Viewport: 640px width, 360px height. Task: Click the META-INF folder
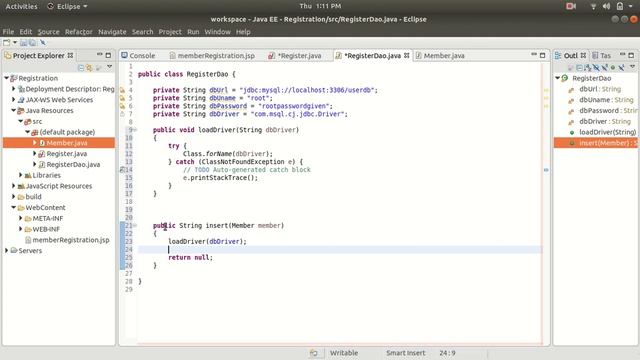(x=47, y=218)
